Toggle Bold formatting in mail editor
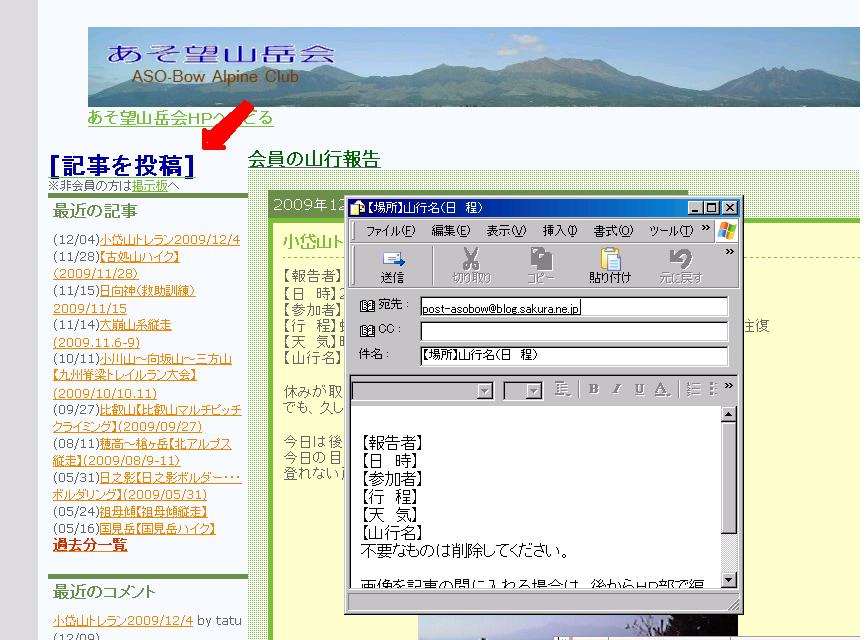This screenshot has height=640, width=865. (594, 389)
